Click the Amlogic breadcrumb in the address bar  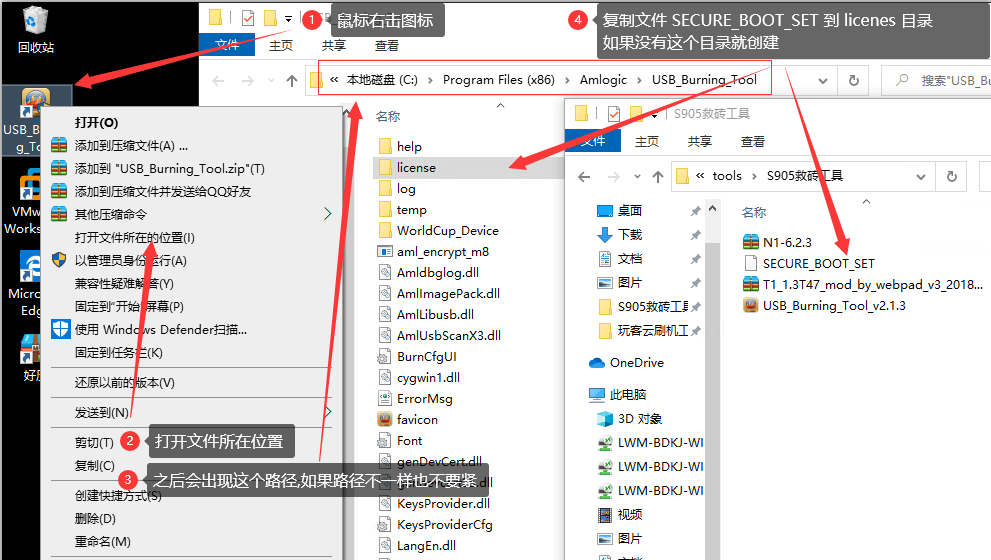[x=603, y=80]
